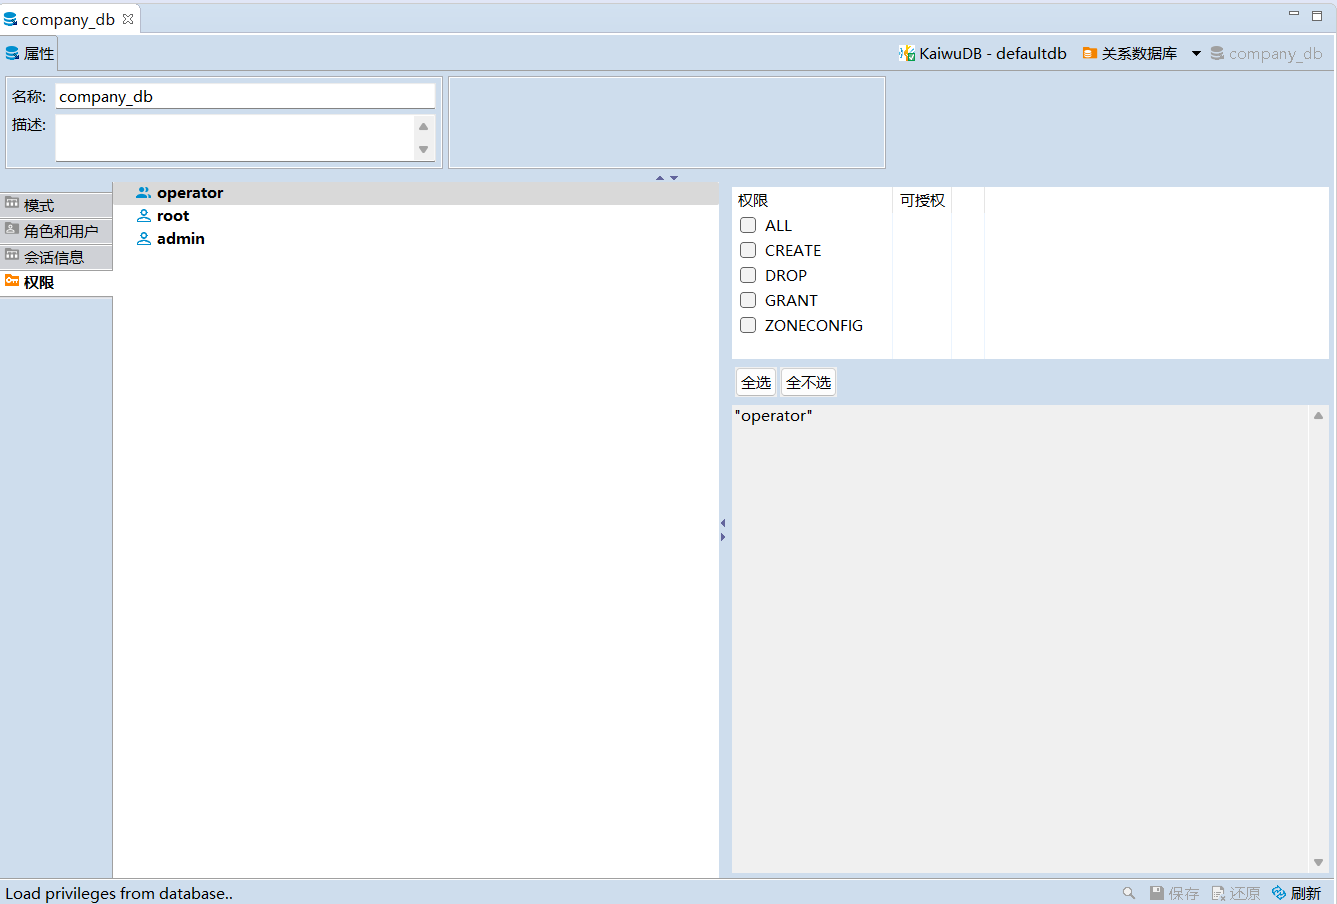Switch to the 角色和用户 tab
1337x904 pixels.
(x=56, y=231)
